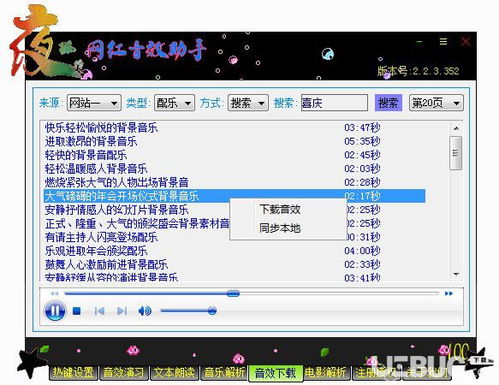The width and height of the screenshot is (499, 385).
Task: Click the volume slider handle
Action: tap(212, 311)
